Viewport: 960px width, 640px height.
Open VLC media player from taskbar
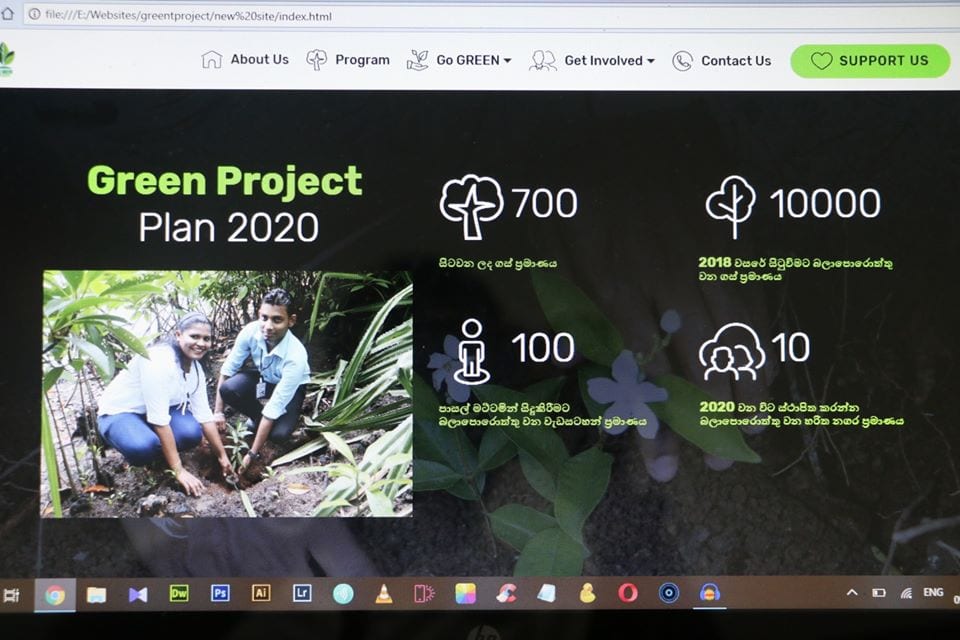[x=384, y=594]
